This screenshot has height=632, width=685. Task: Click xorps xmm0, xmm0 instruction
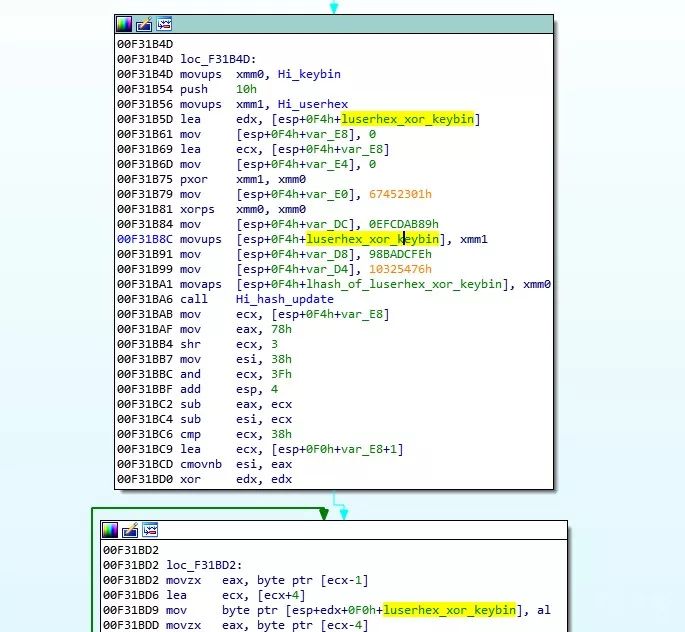pos(243,209)
